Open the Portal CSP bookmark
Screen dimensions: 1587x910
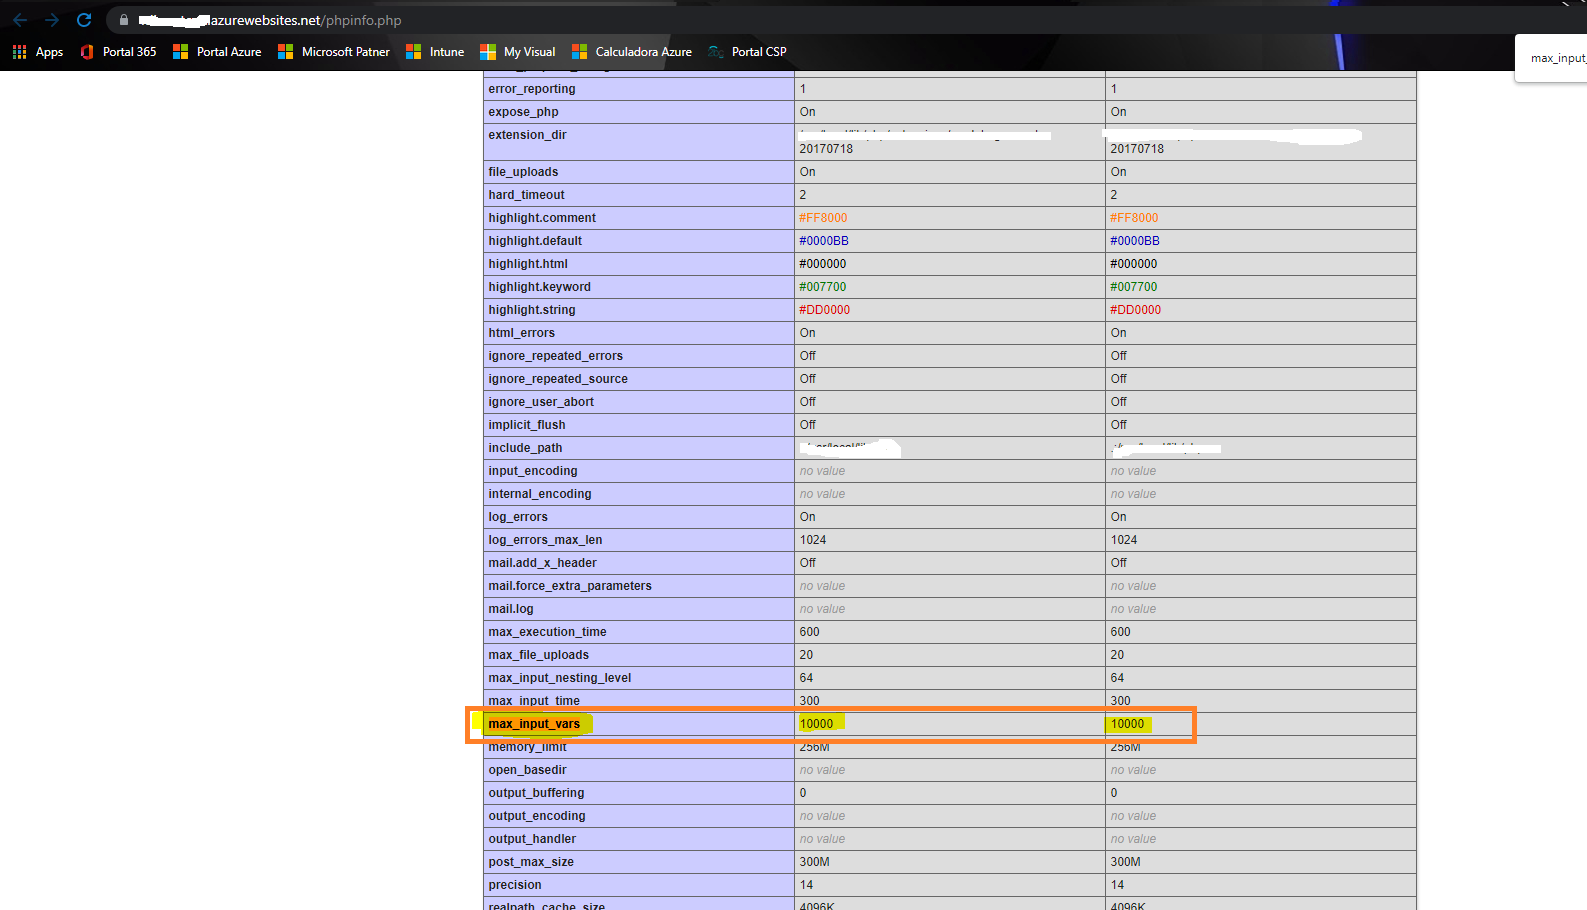[x=747, y=52]
